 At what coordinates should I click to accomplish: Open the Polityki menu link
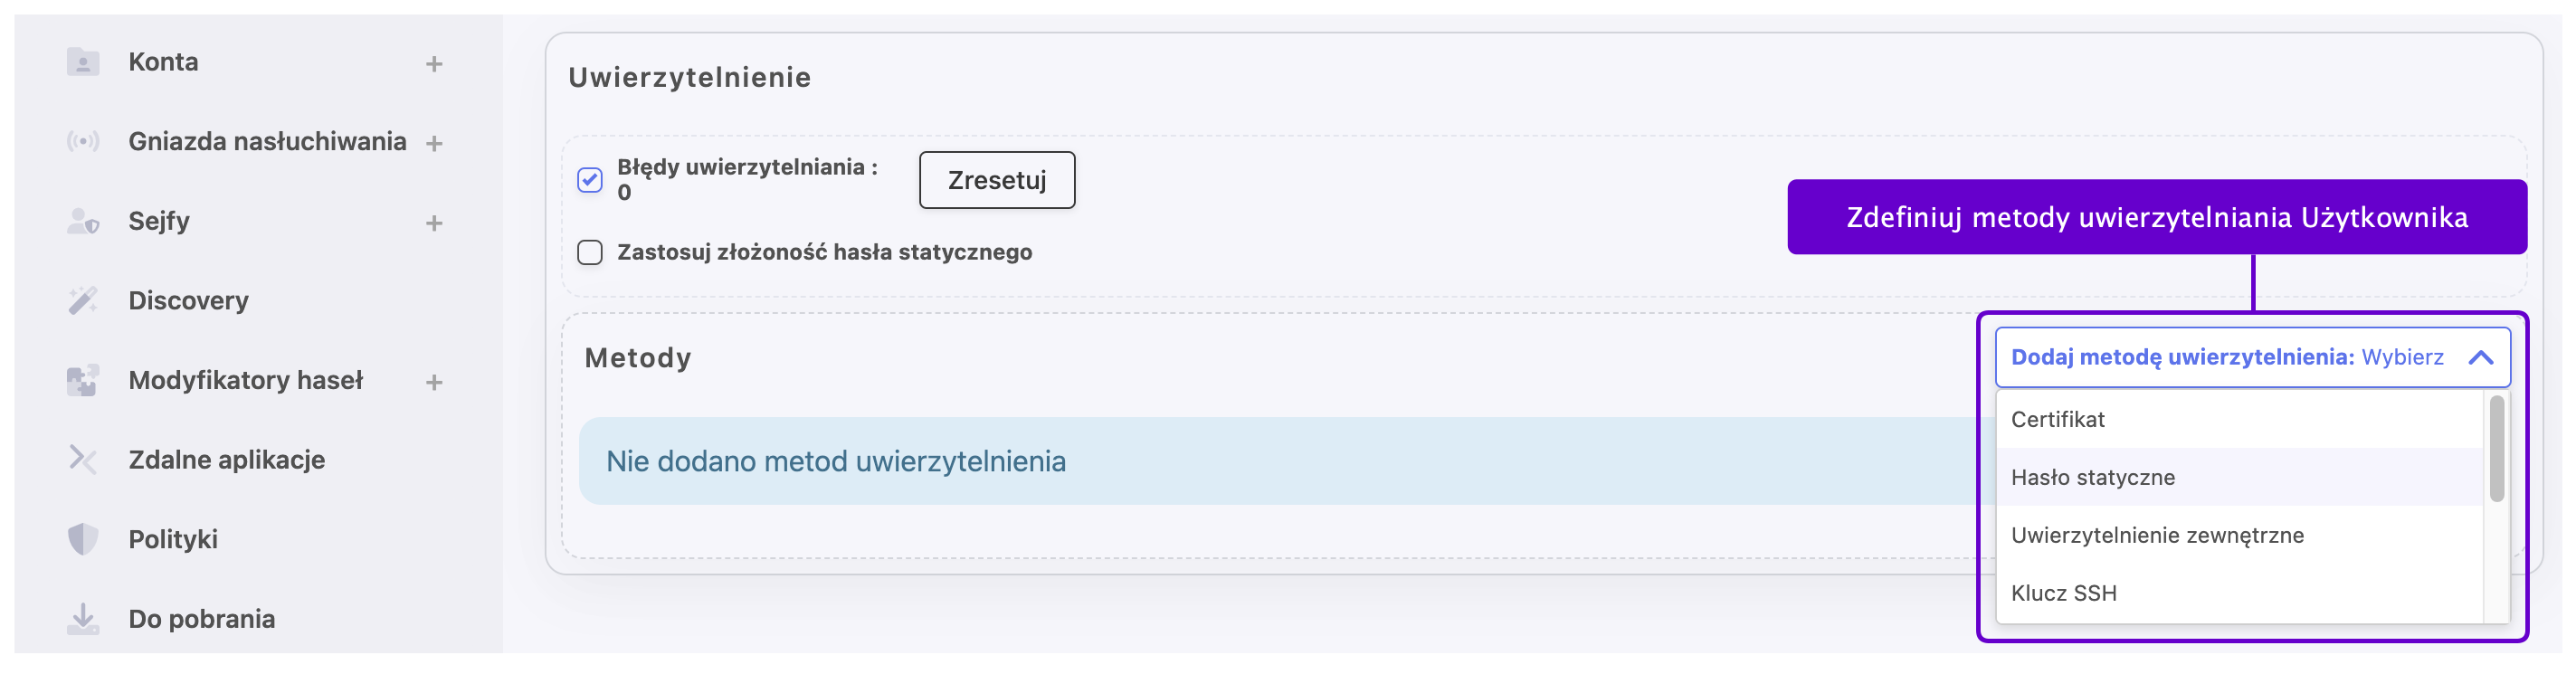point(173,539)
